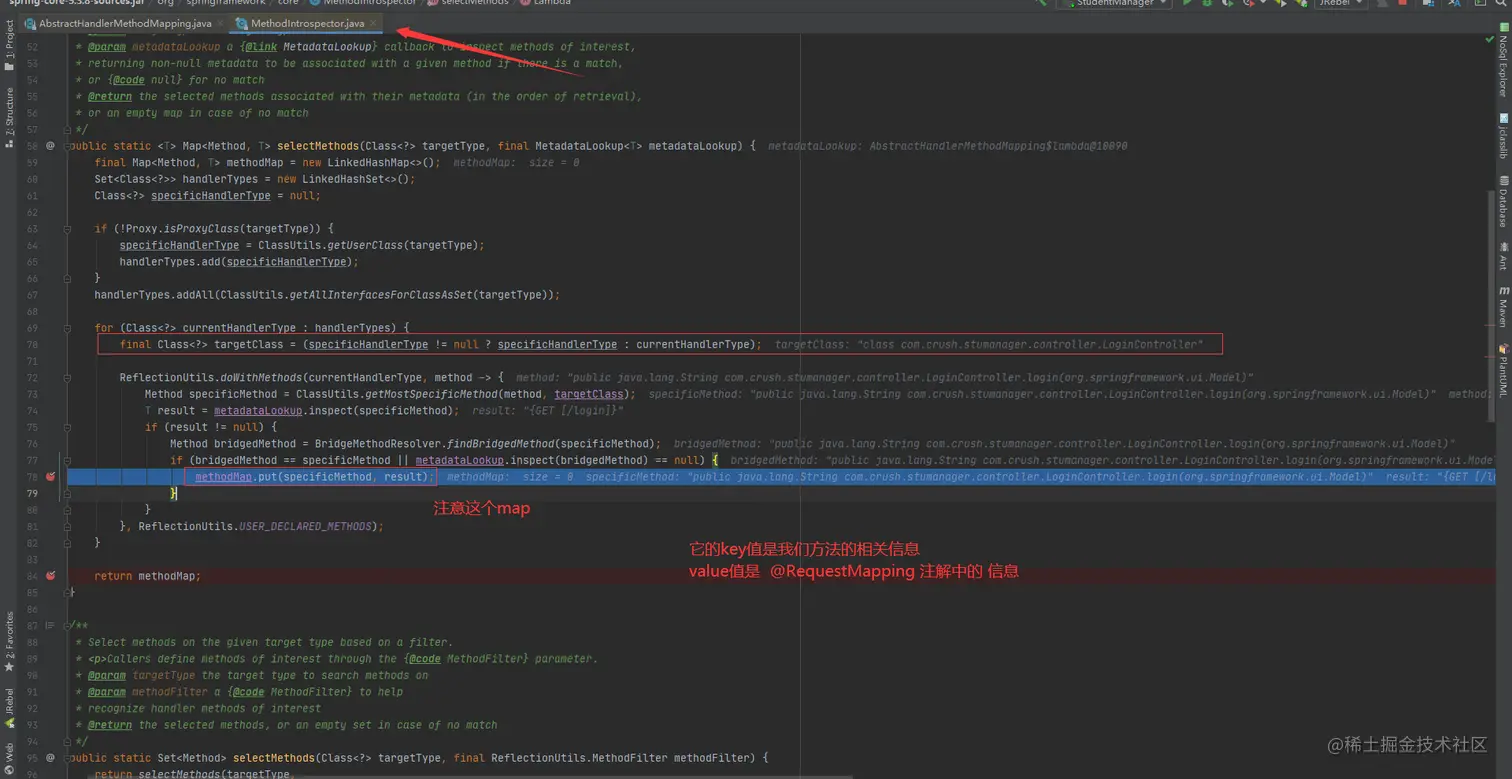Open the Ant tool window

(x=1502, y=256)
